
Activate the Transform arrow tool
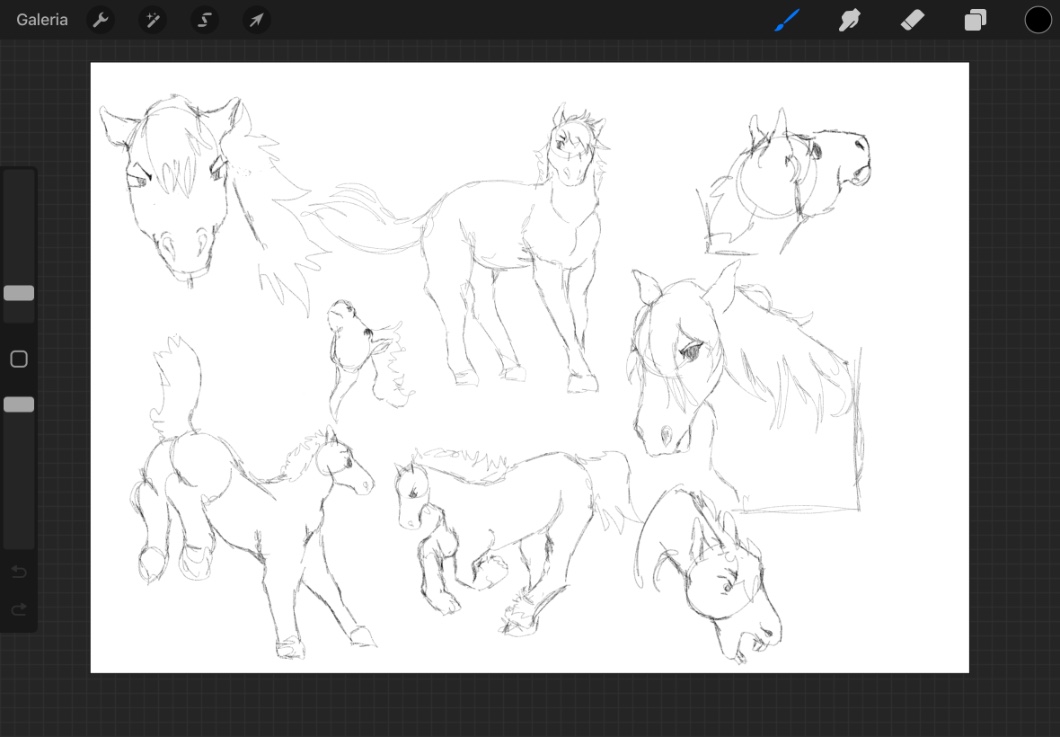coord(257,20)
